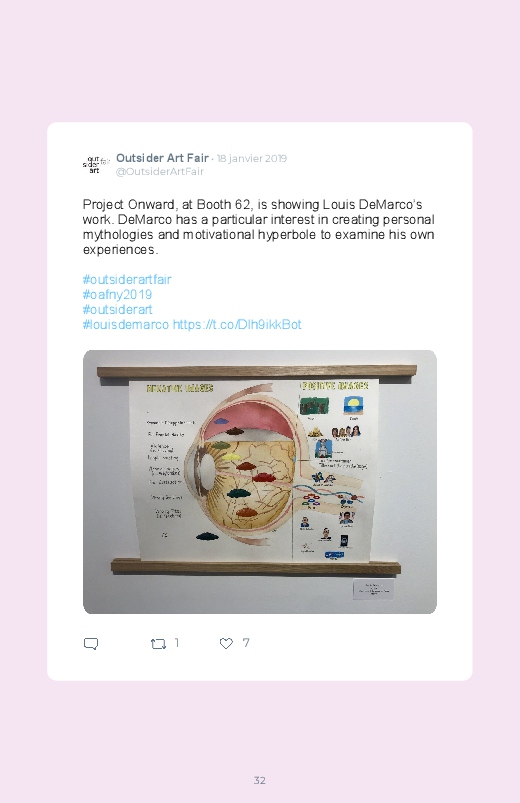Visit the https://t.co/DIh9ikkBot link
520x803 pixels.
237,325
